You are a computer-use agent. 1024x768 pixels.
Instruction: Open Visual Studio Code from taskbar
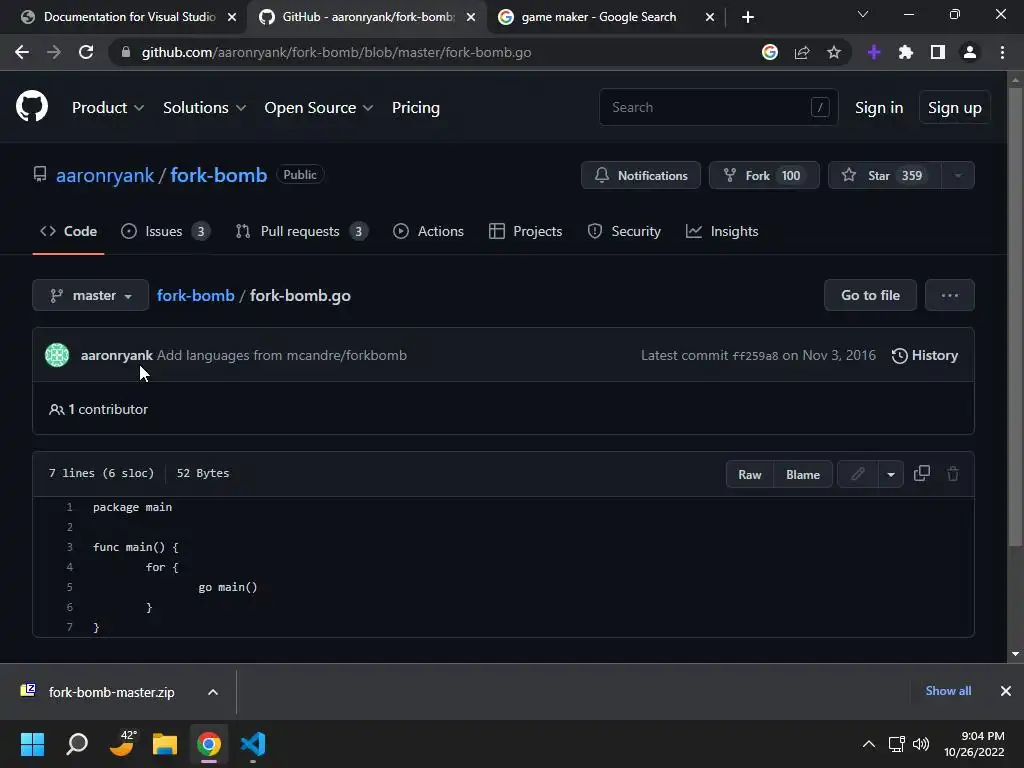point(253,744)
